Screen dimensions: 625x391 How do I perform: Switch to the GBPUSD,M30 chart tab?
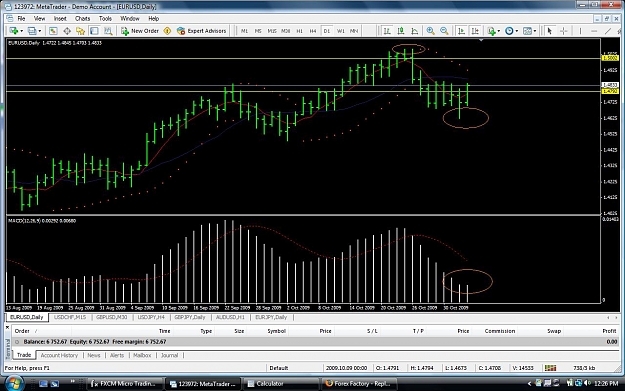pos(112,317)
